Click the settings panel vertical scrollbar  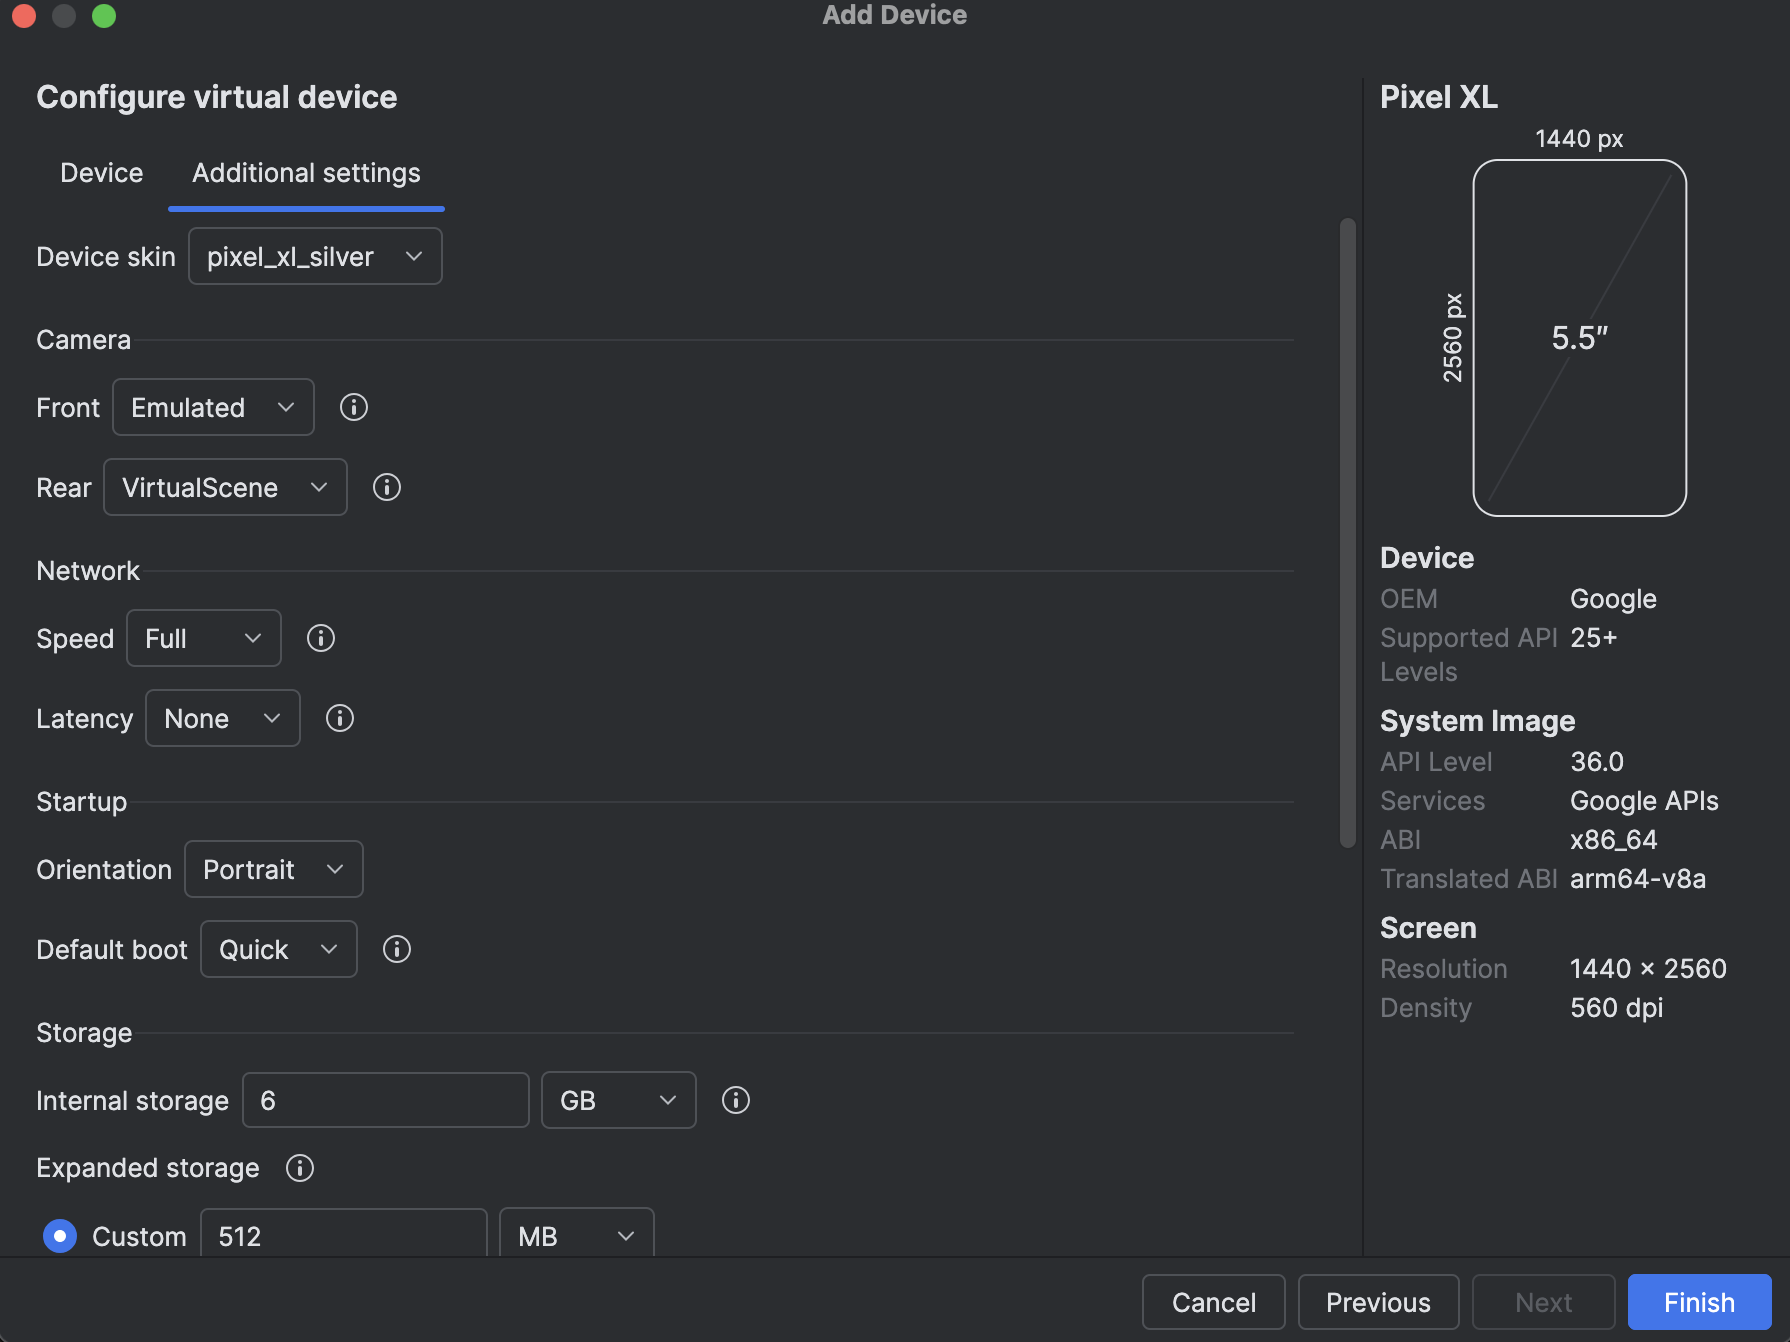(1348, 532)
